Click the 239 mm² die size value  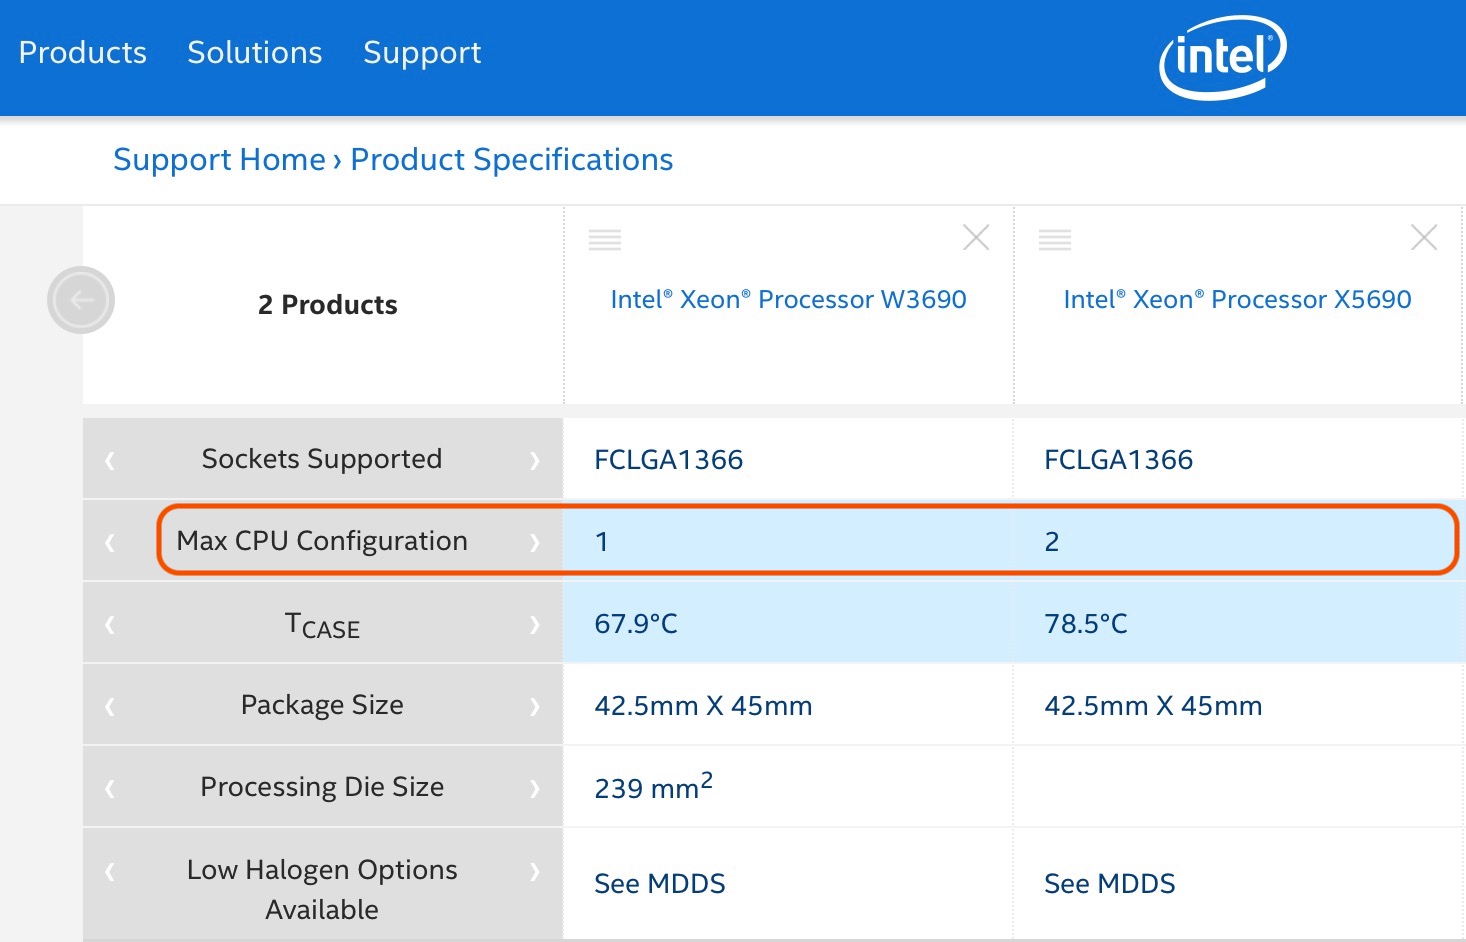[654, 786]
